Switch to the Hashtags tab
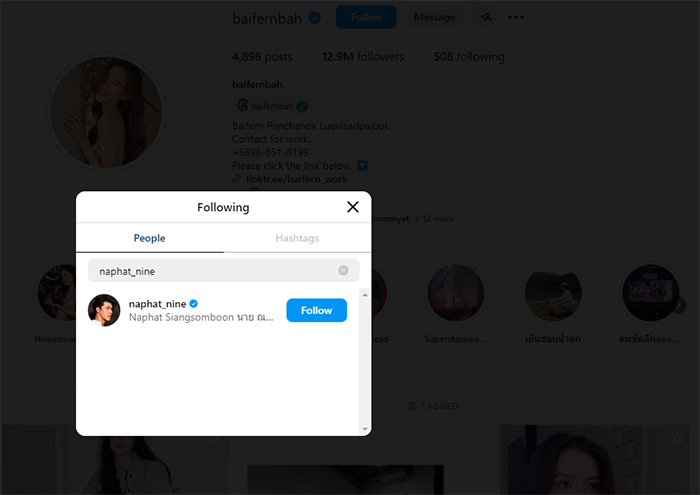700x495 pixels. coord(297,238)
